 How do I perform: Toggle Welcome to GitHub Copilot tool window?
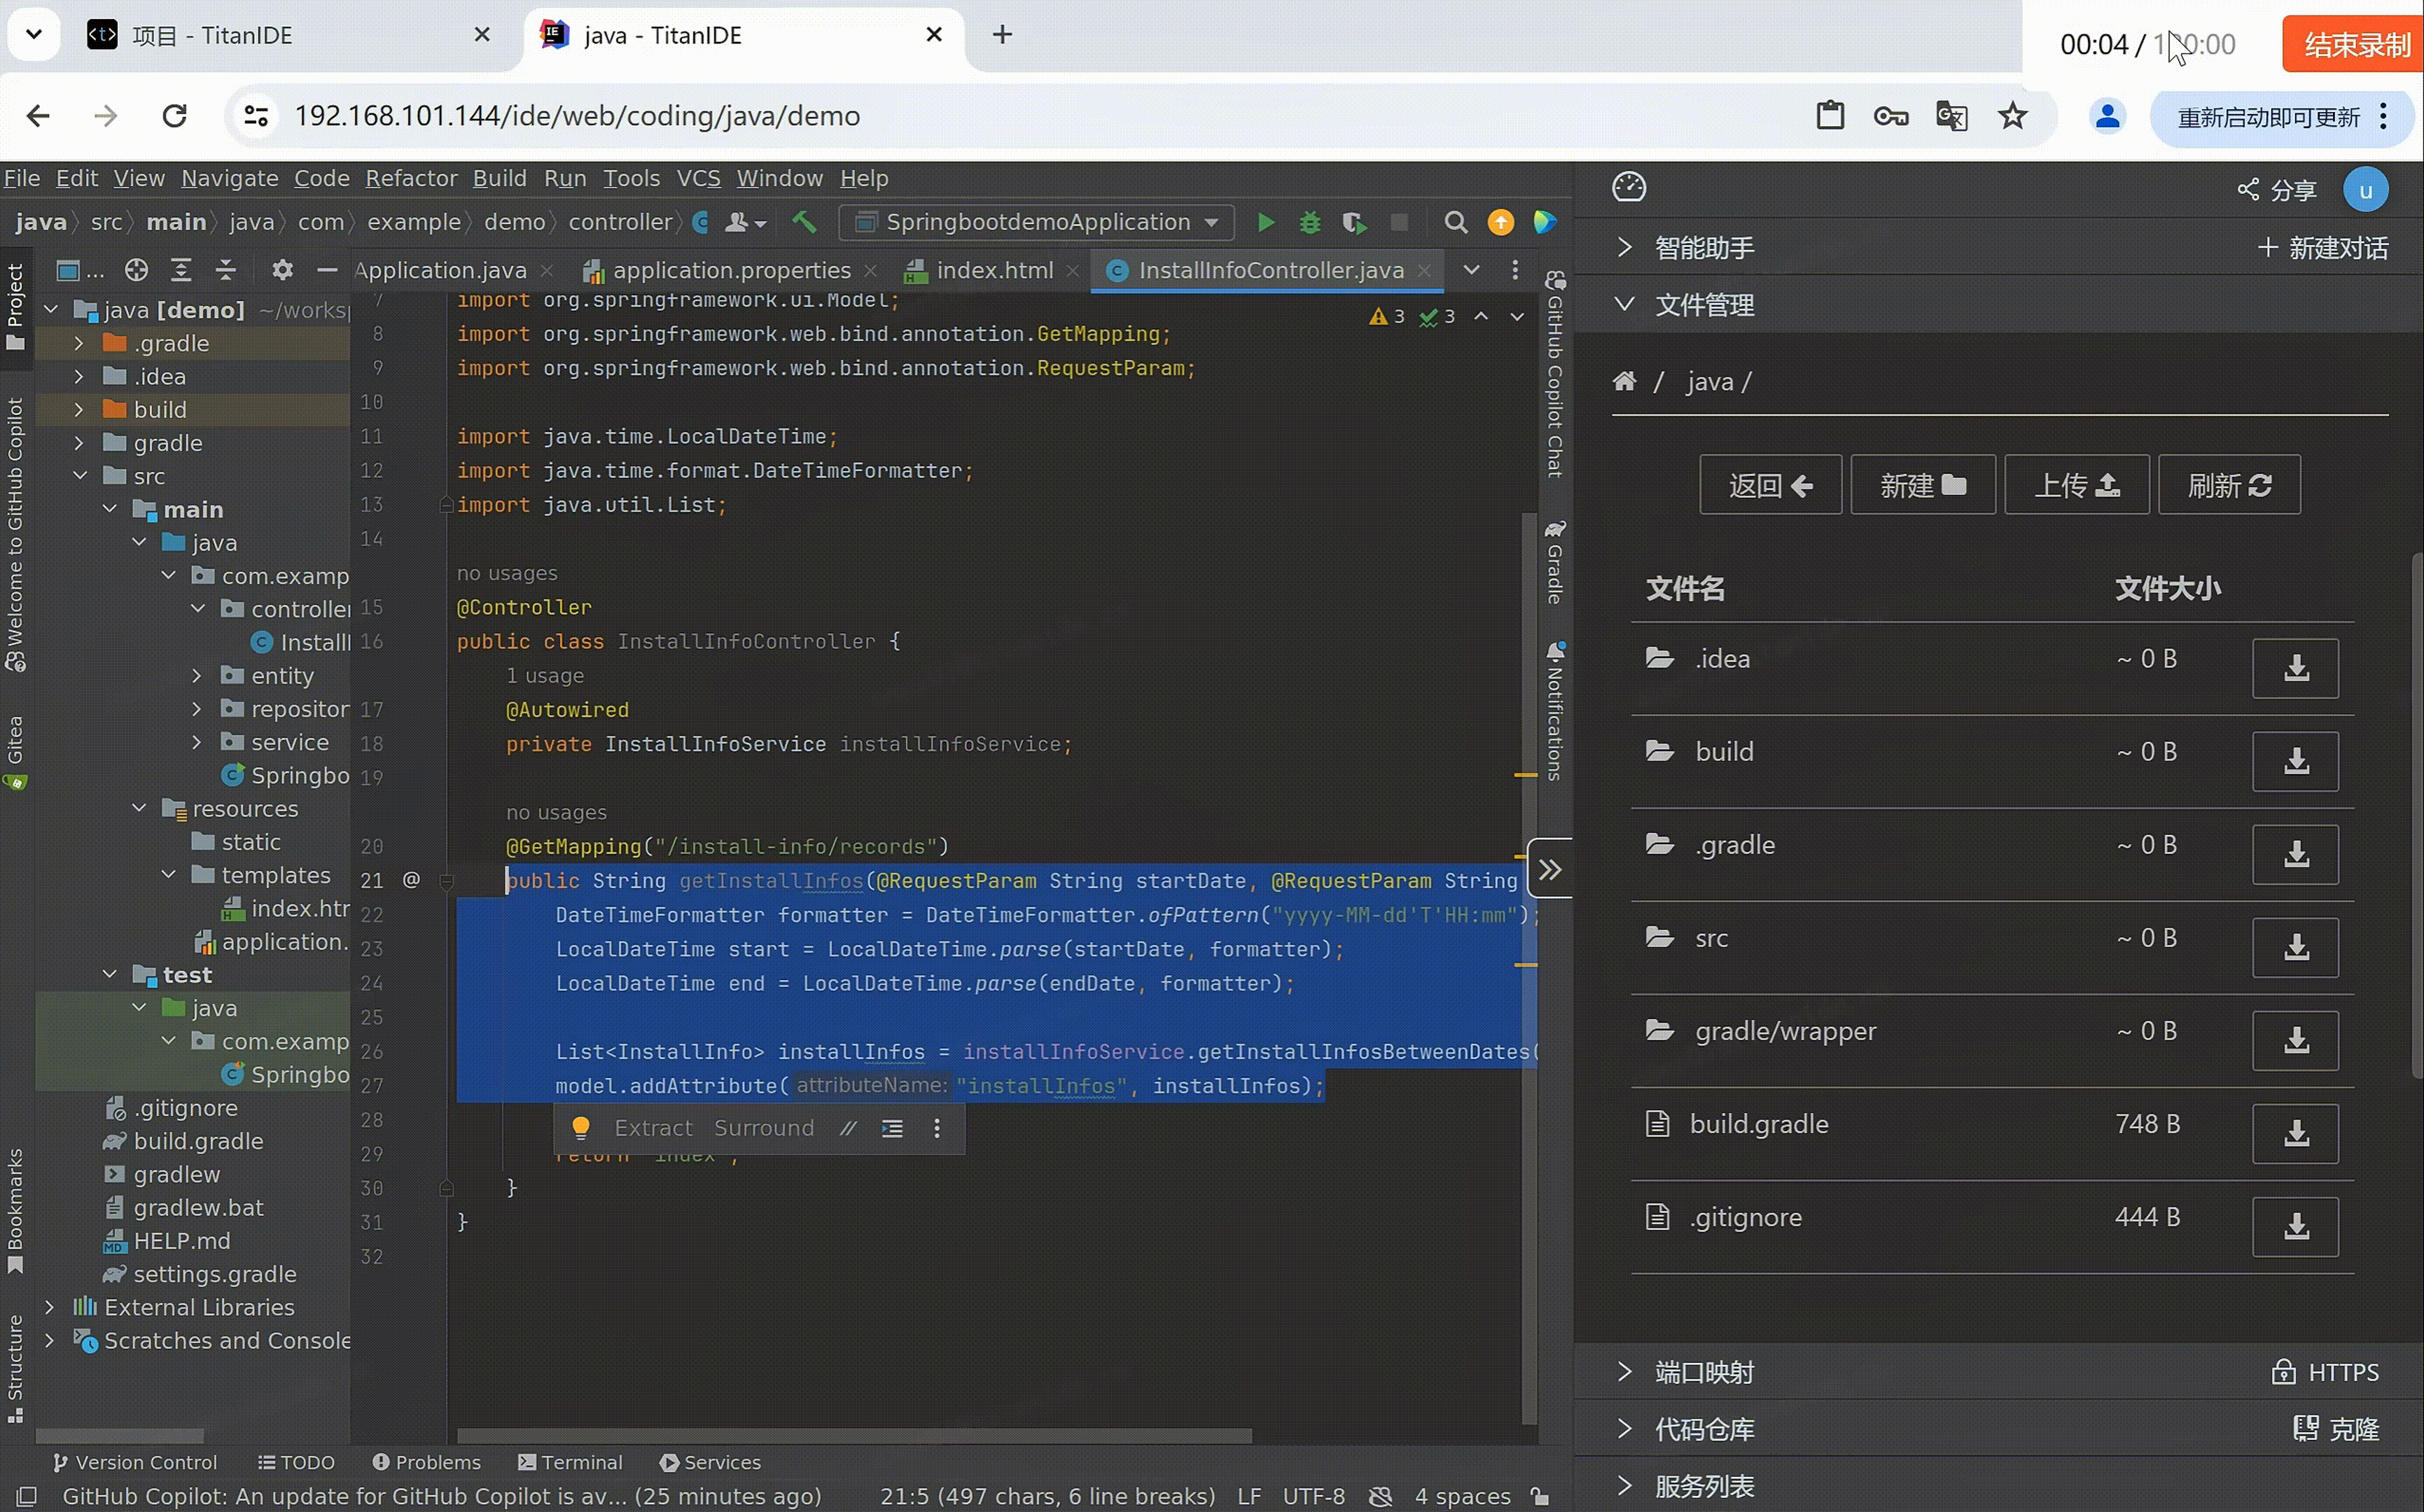pos(16,535)
